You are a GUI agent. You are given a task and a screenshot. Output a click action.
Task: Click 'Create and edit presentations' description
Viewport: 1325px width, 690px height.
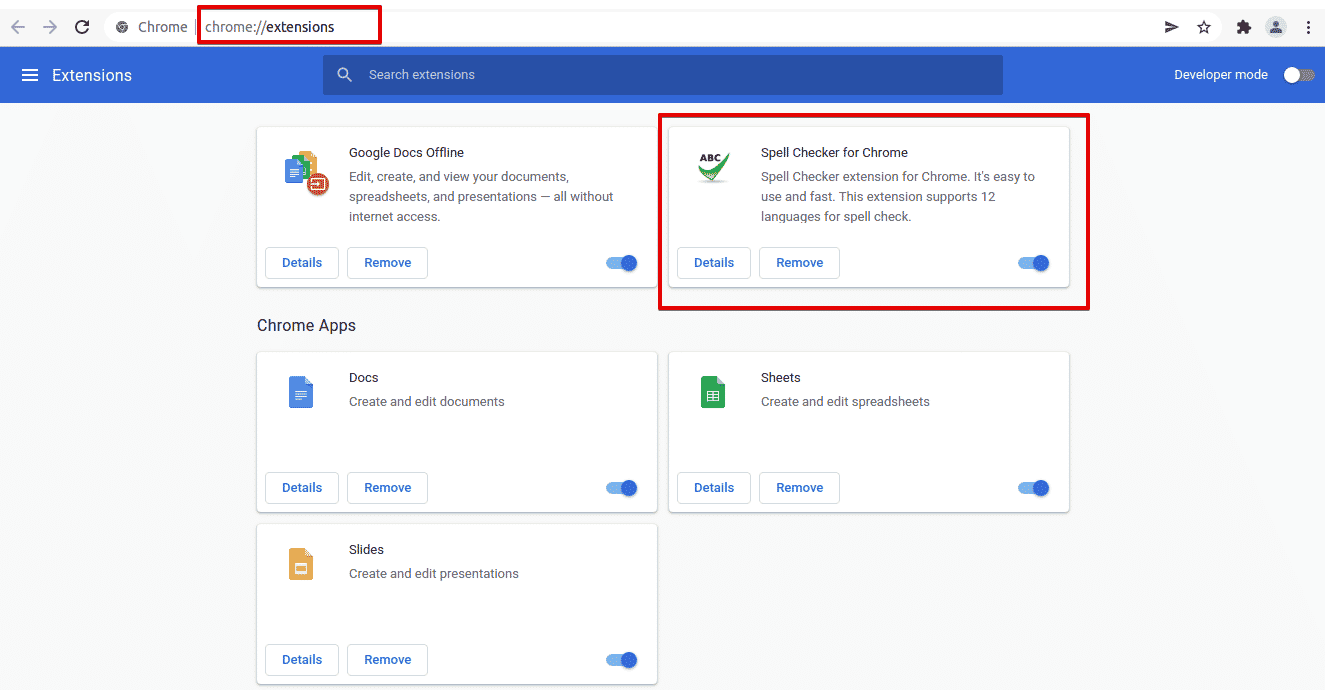[x=434, y=574]
